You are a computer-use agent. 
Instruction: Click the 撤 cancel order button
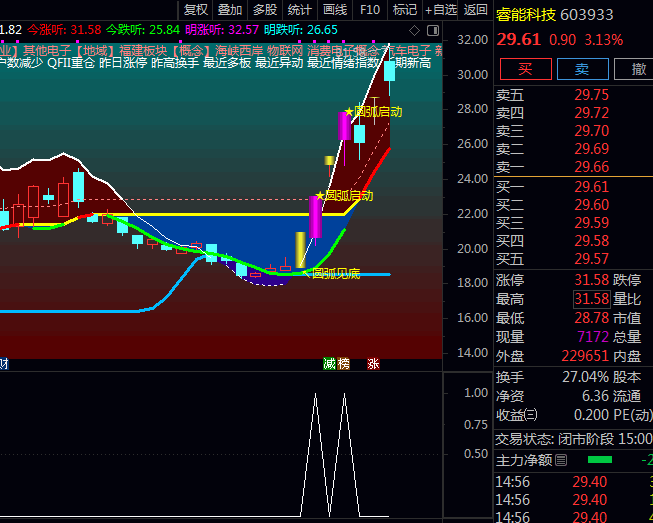point(634,69)
